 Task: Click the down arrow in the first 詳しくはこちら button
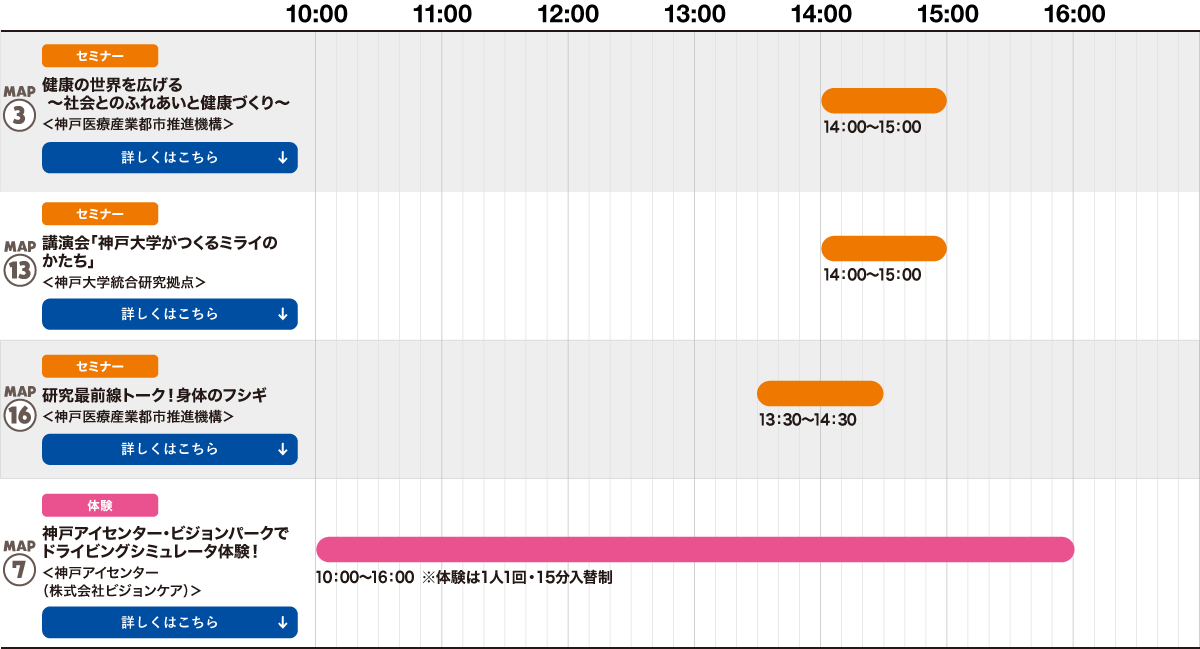tap(282, 158)
